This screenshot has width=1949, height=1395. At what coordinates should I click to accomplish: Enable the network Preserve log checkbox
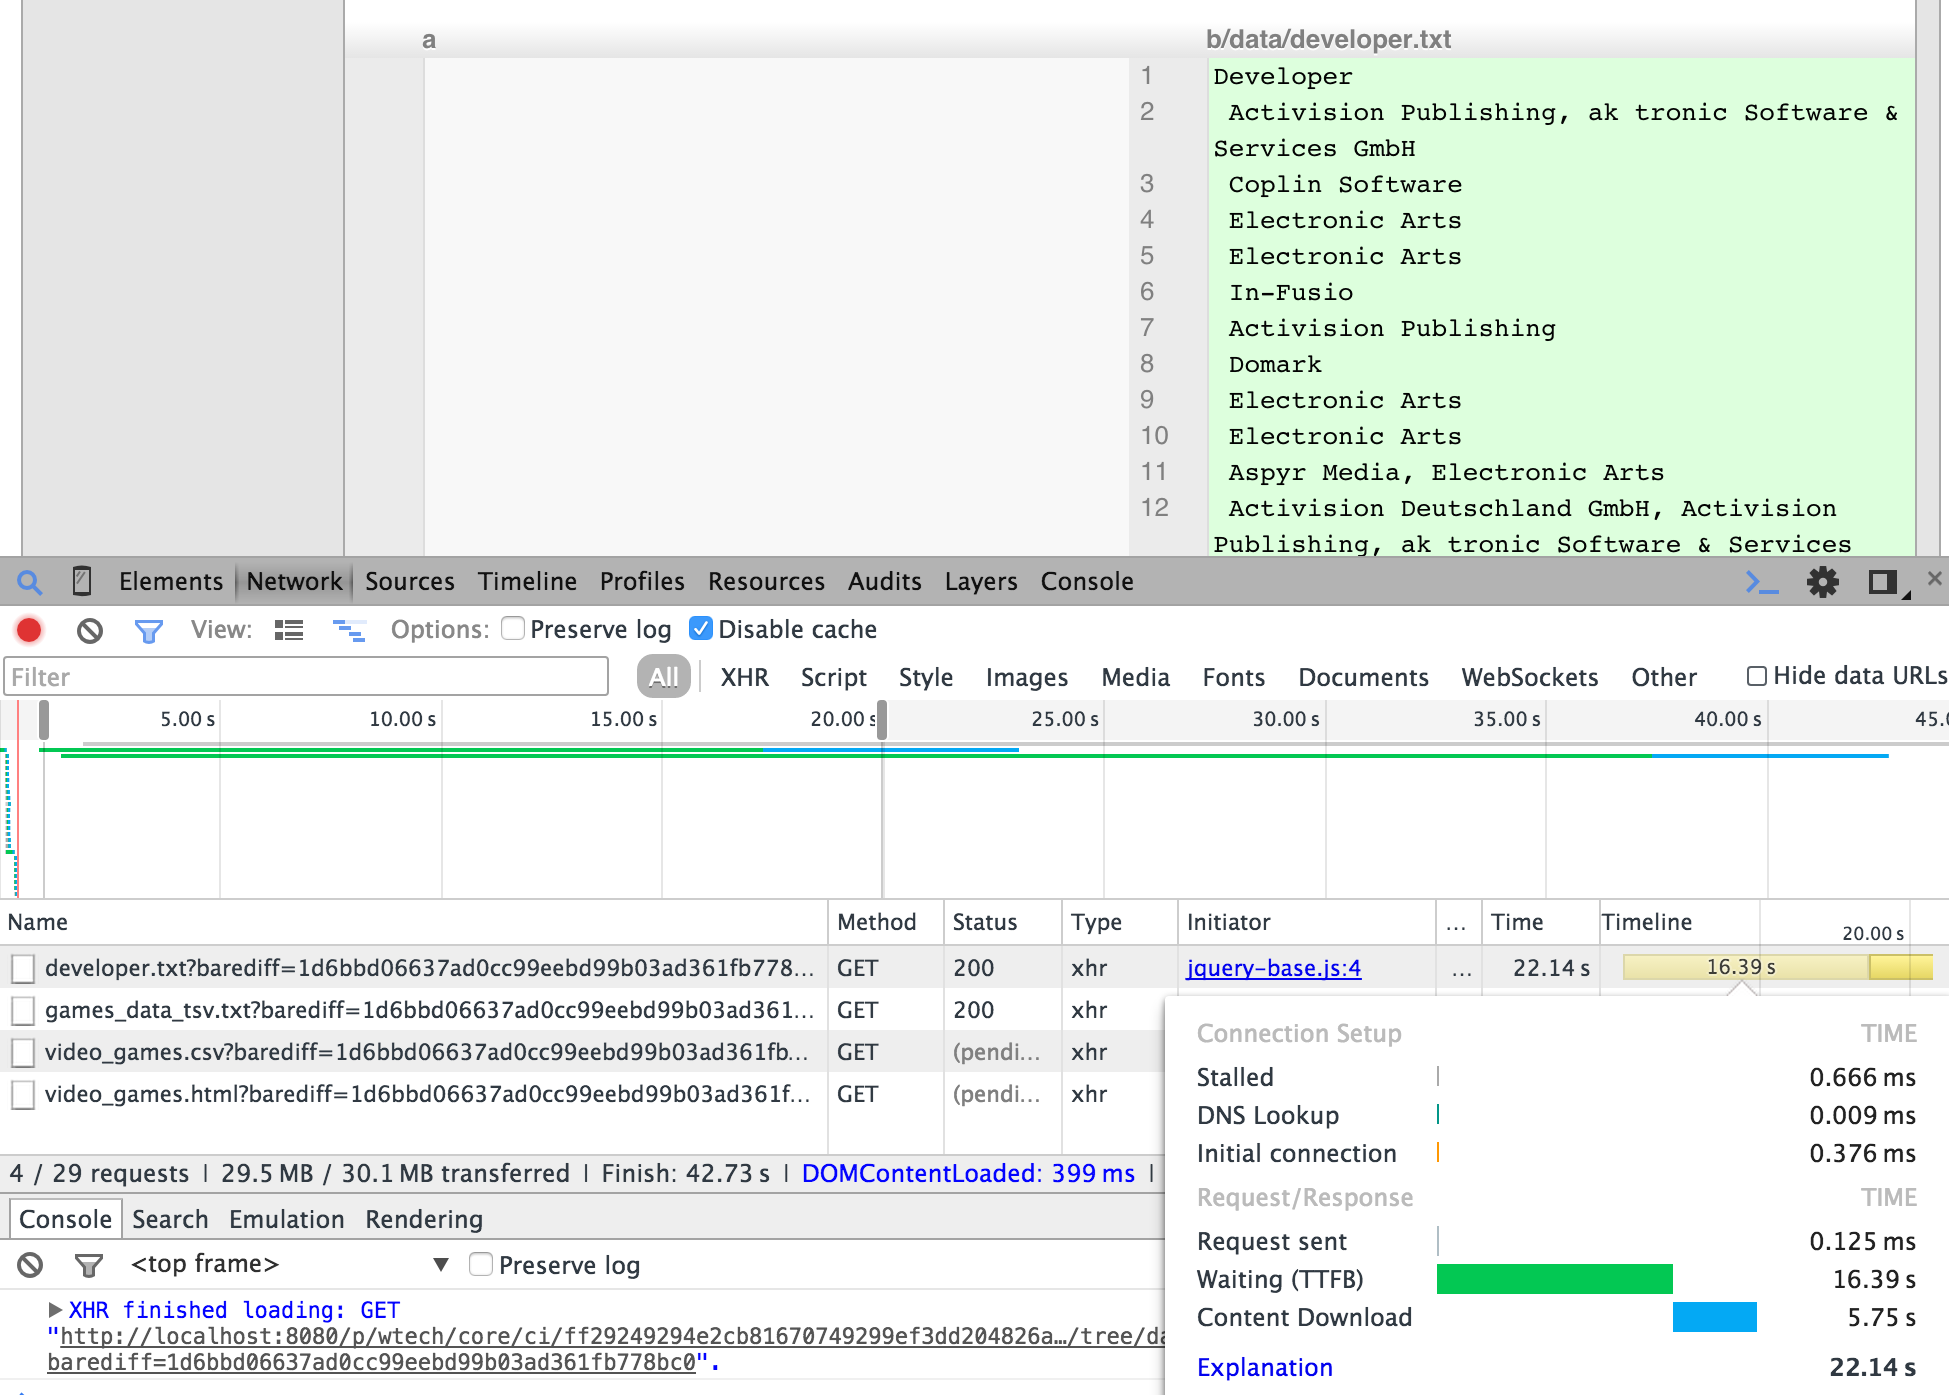point(513,629)
